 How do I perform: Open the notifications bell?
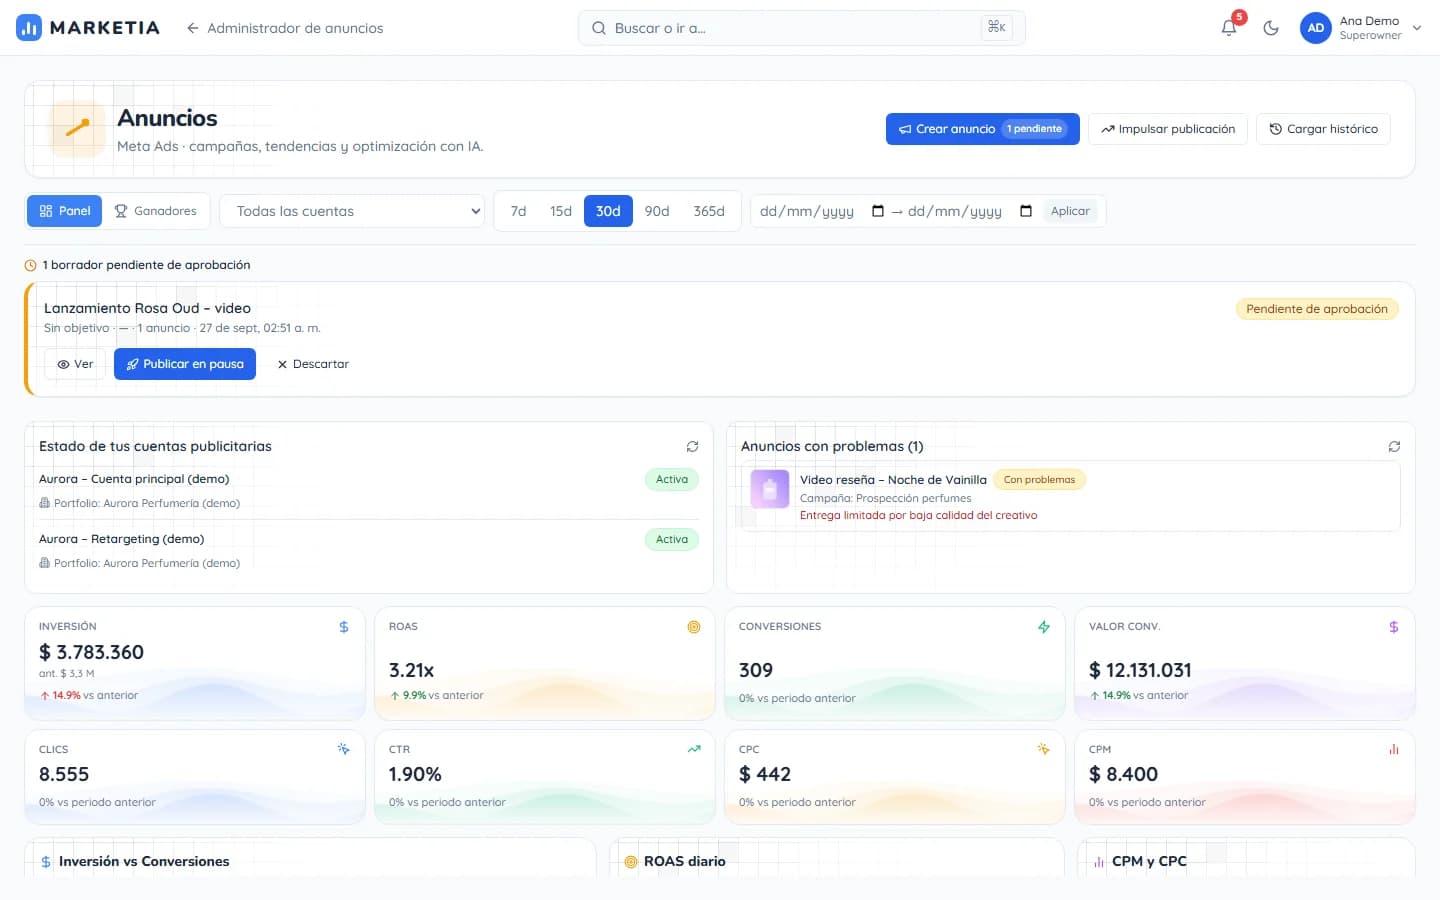click(1229, 28)
